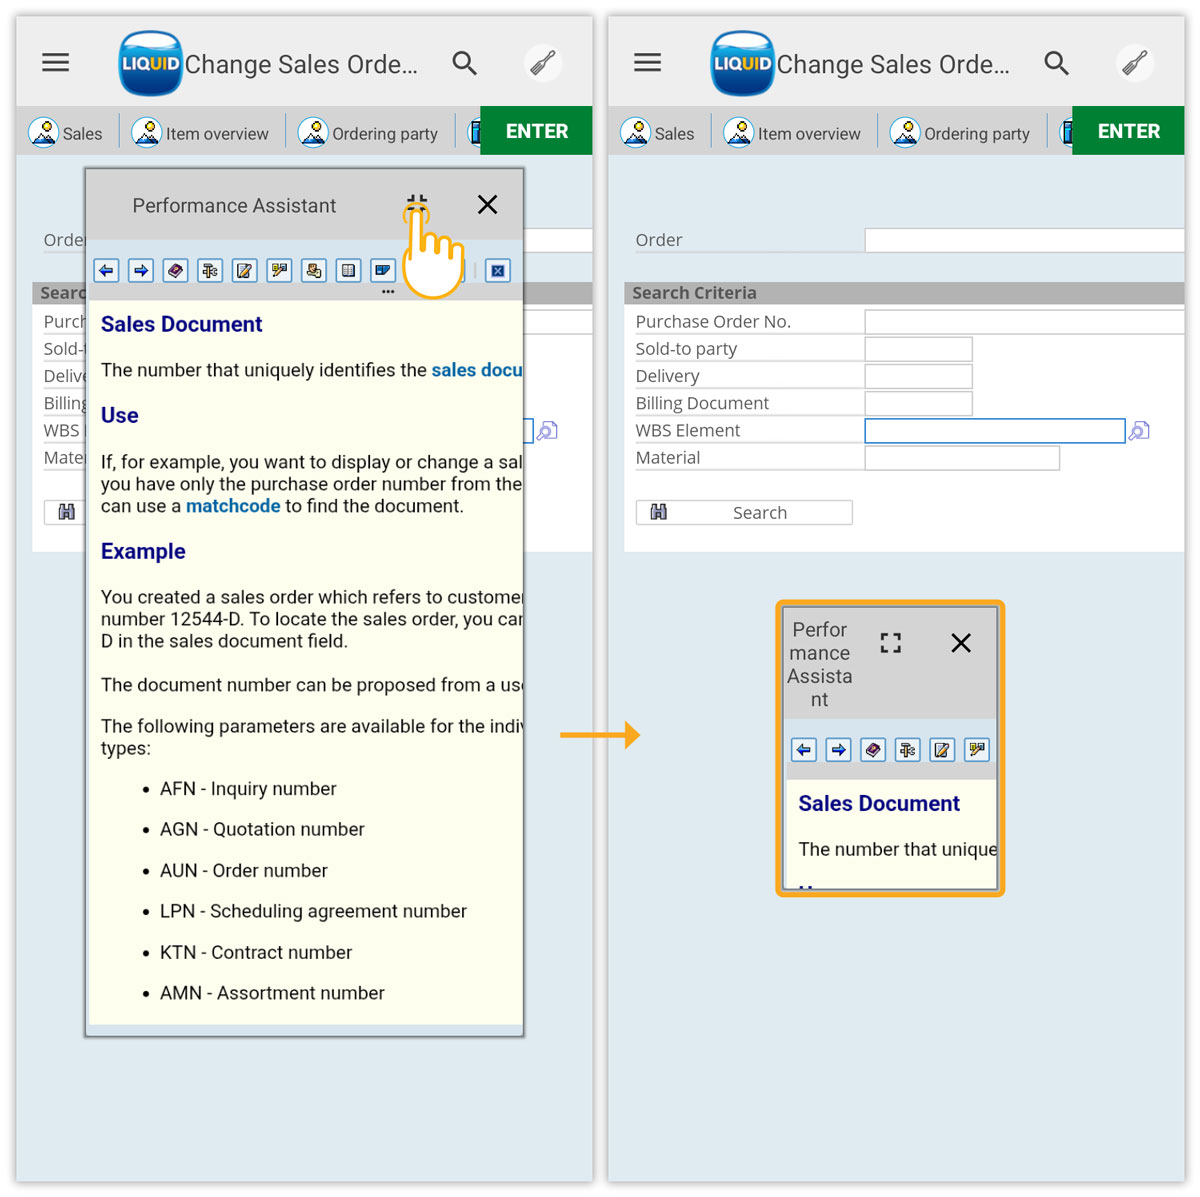Click the notes flag-pencil icon in small dialog
Viewport: 1200px width, 1197px height.
click(x=977, y=750)
